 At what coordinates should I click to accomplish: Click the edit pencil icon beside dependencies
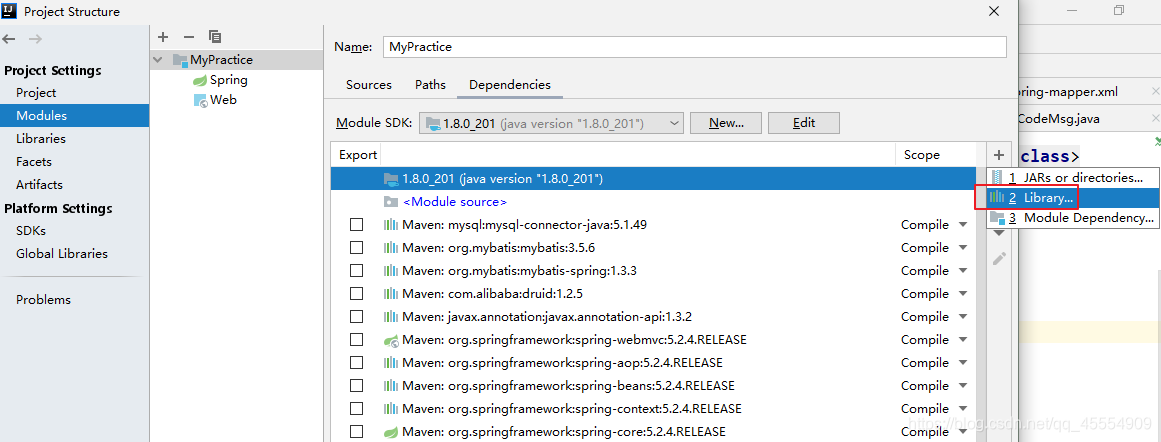tap(999, 258)
